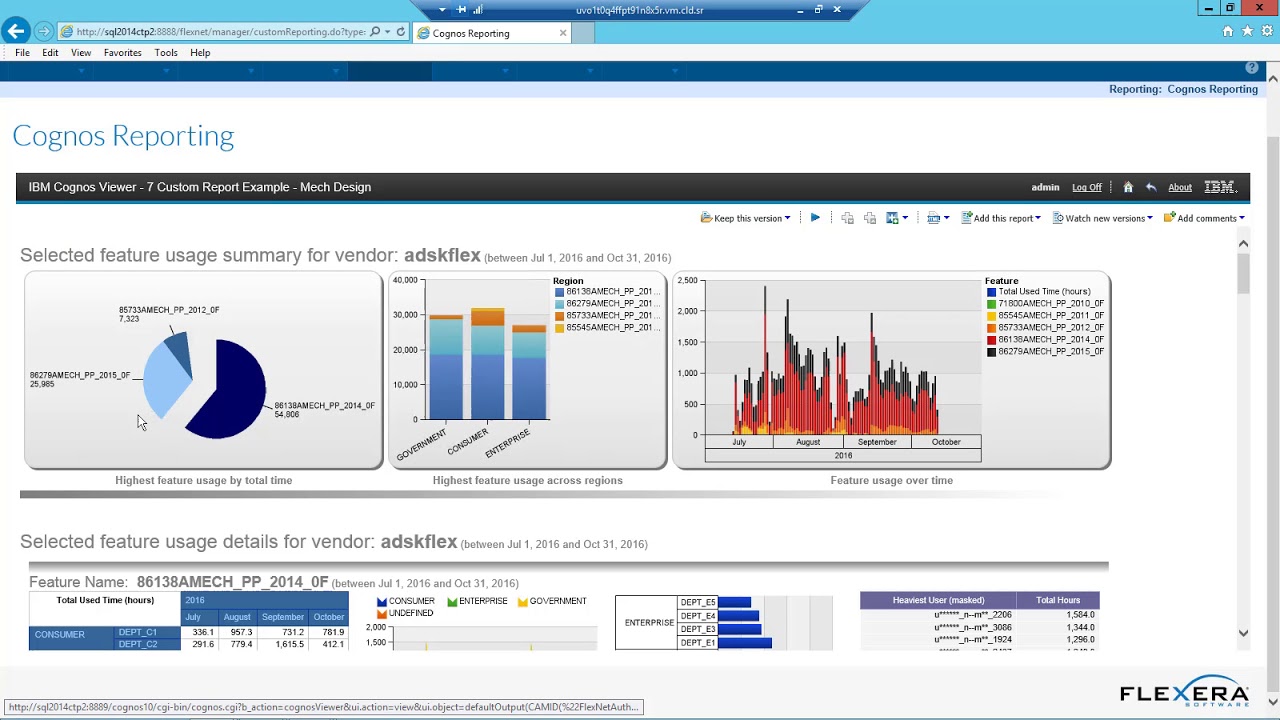Click the inner report scroll up arrow
Viewport: 1280px width, 720px height.
click(x=1244, y=243)
